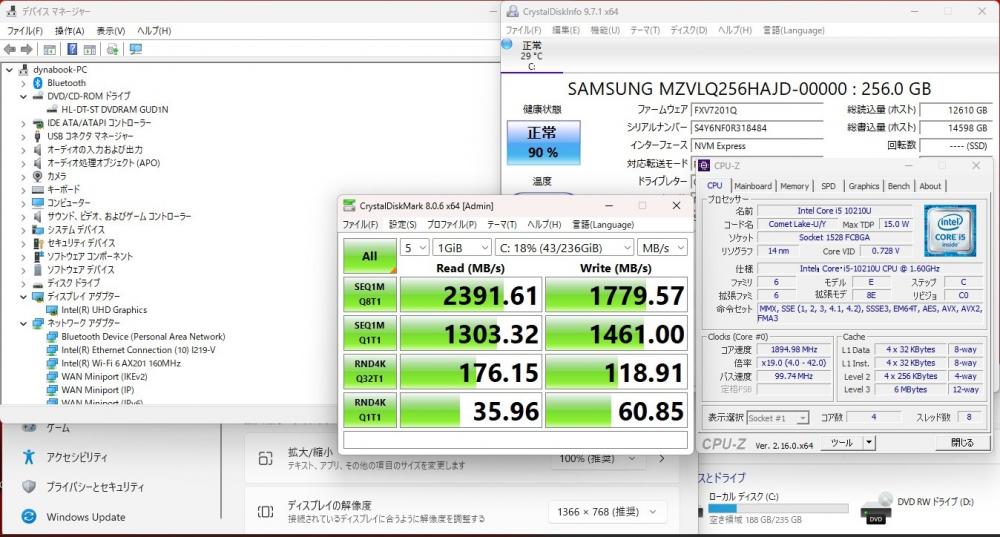Open CrystalDiskMark 設定(S) menu
The height and width of the screenshot is (537, 1000).
click(x=402, y=224)
